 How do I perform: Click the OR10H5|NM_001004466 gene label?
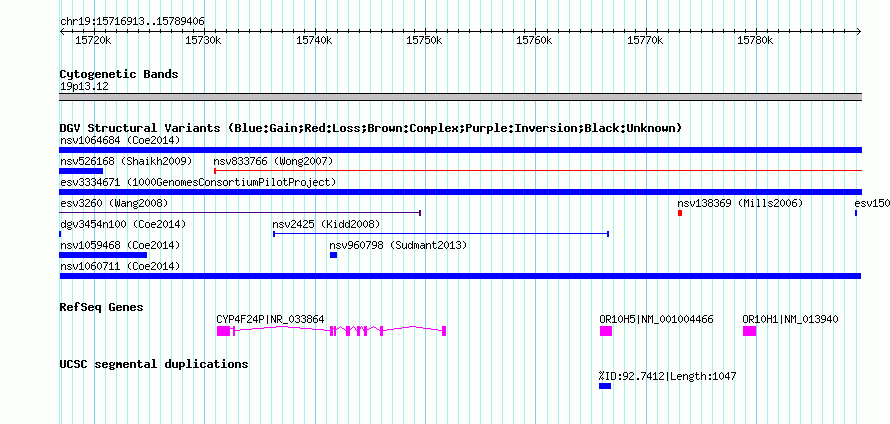click(656, 320)
